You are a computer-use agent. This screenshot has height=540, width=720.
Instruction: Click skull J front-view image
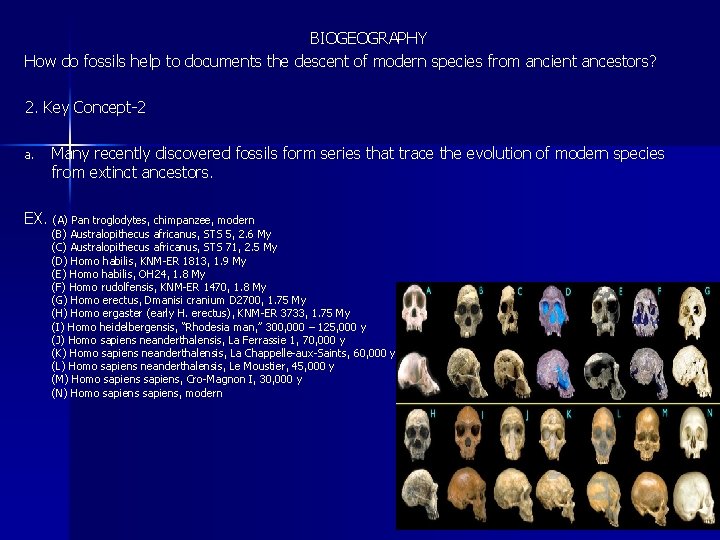[512, 433]
